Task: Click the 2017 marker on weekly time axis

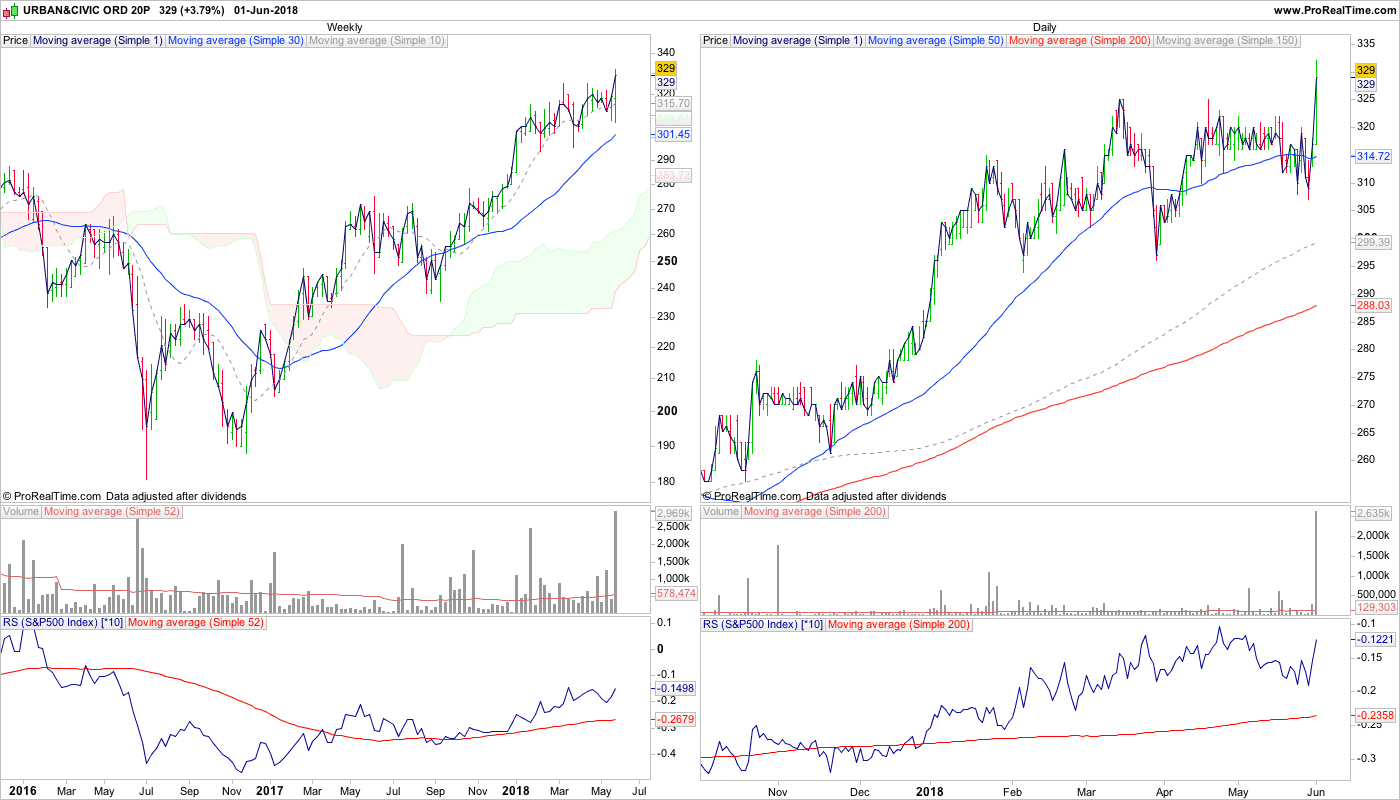Action: [269, 791]
